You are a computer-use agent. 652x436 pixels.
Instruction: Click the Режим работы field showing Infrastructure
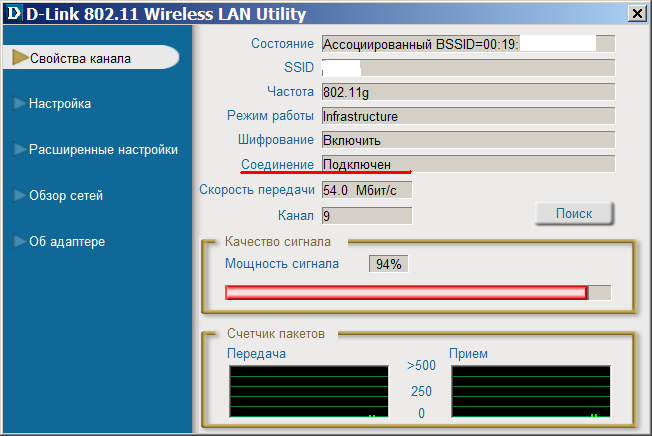[468, 116]
